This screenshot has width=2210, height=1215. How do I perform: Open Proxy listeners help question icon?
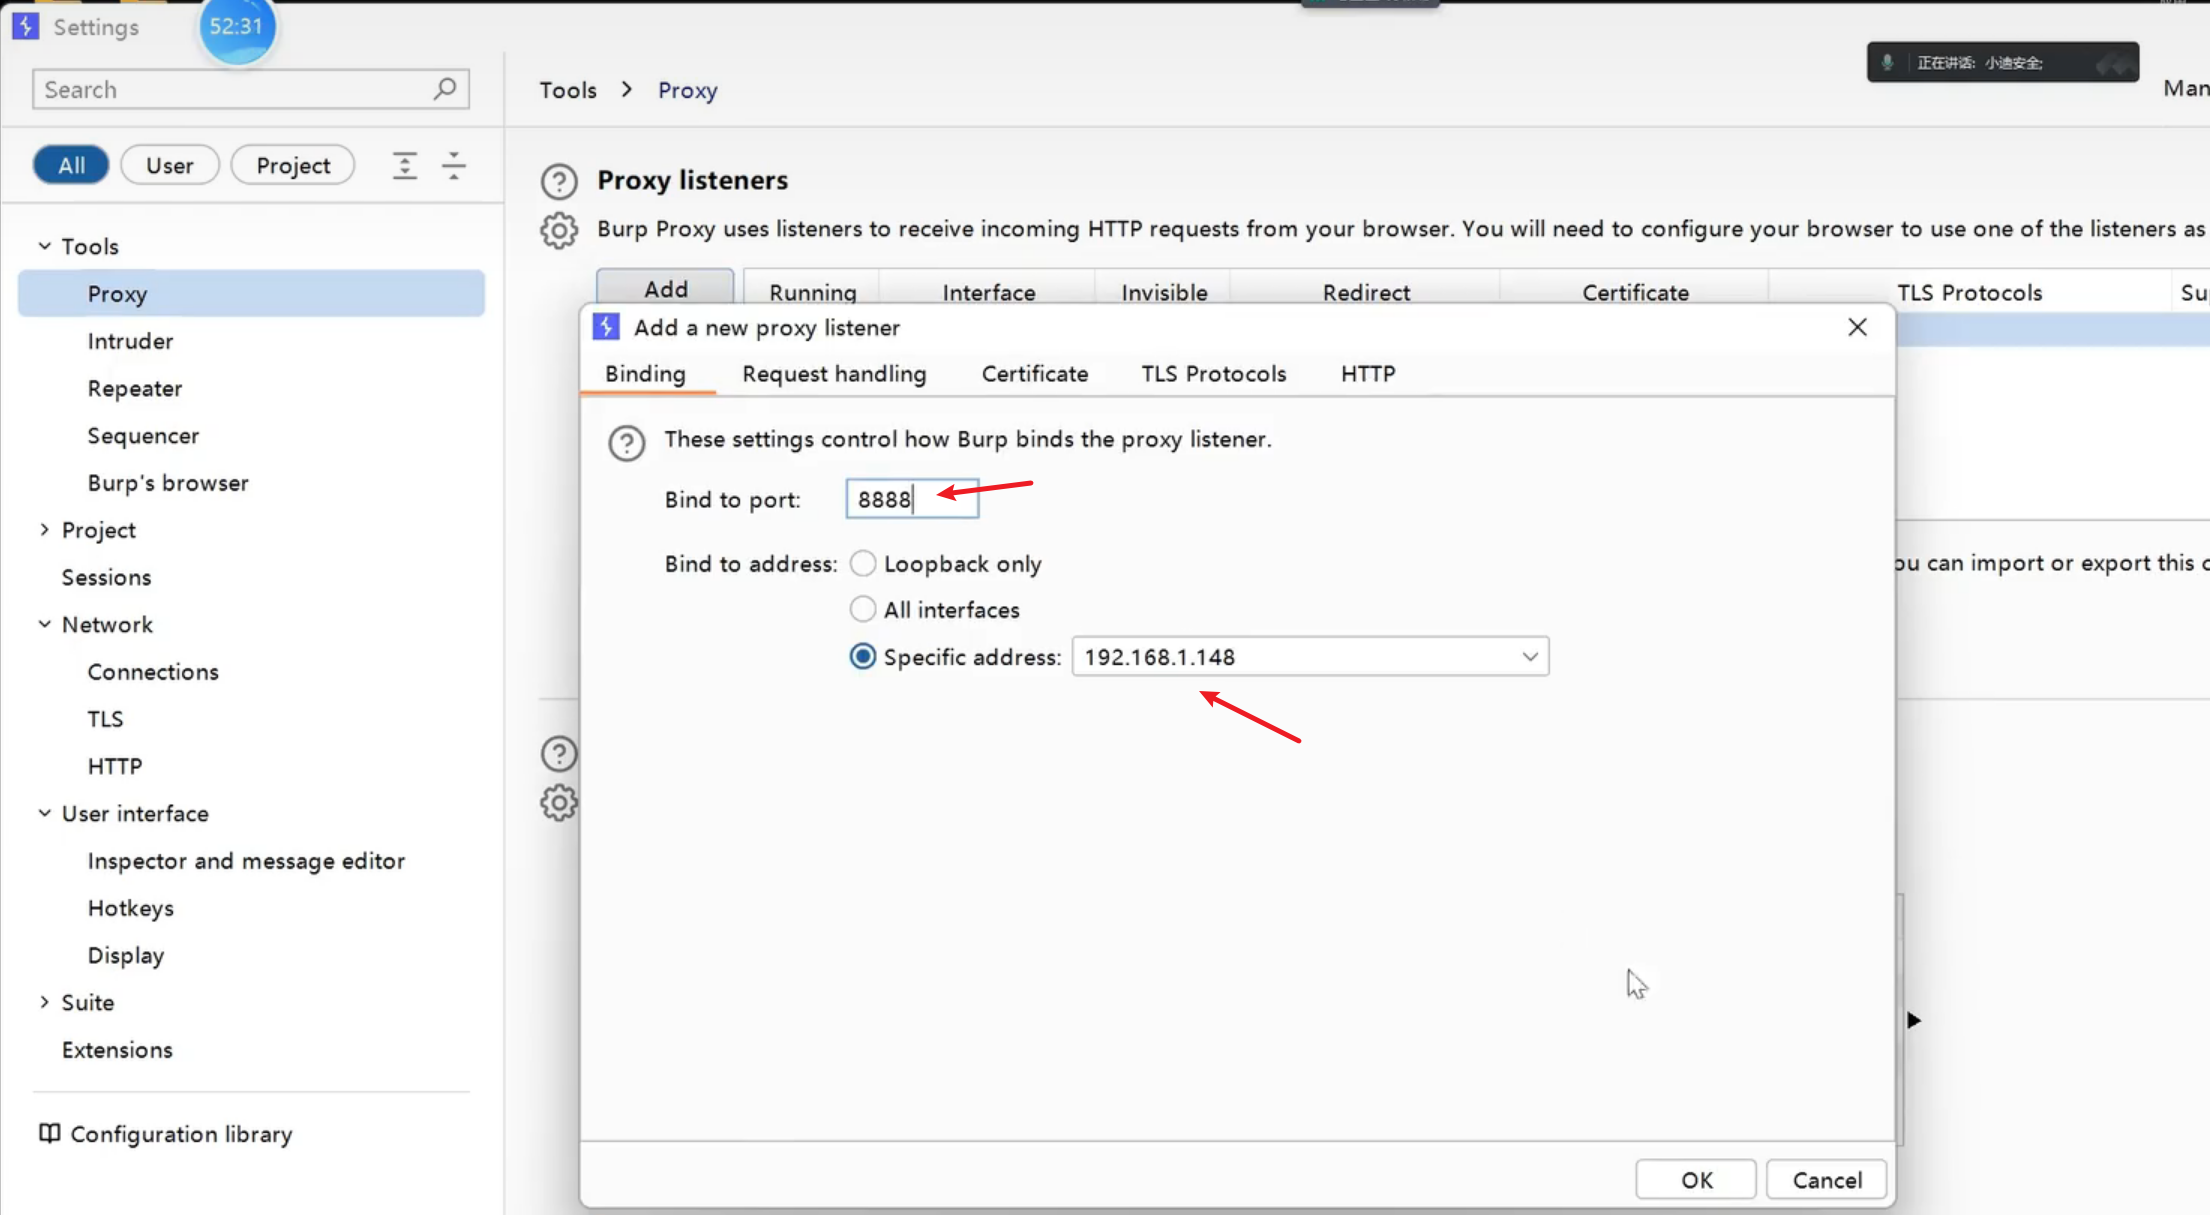point(559,181)
